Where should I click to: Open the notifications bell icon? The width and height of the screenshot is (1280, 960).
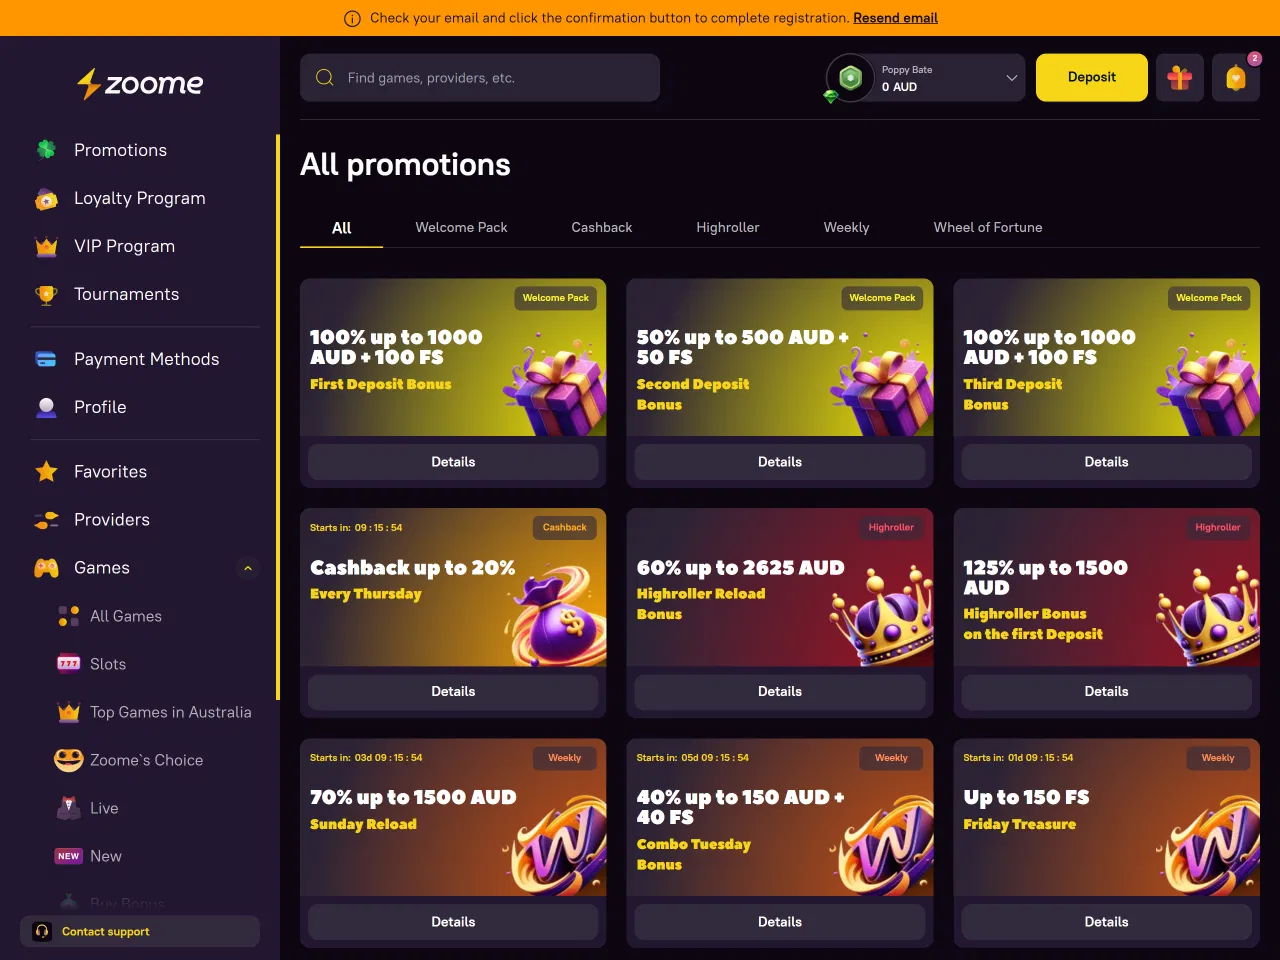pos(1236,77)
